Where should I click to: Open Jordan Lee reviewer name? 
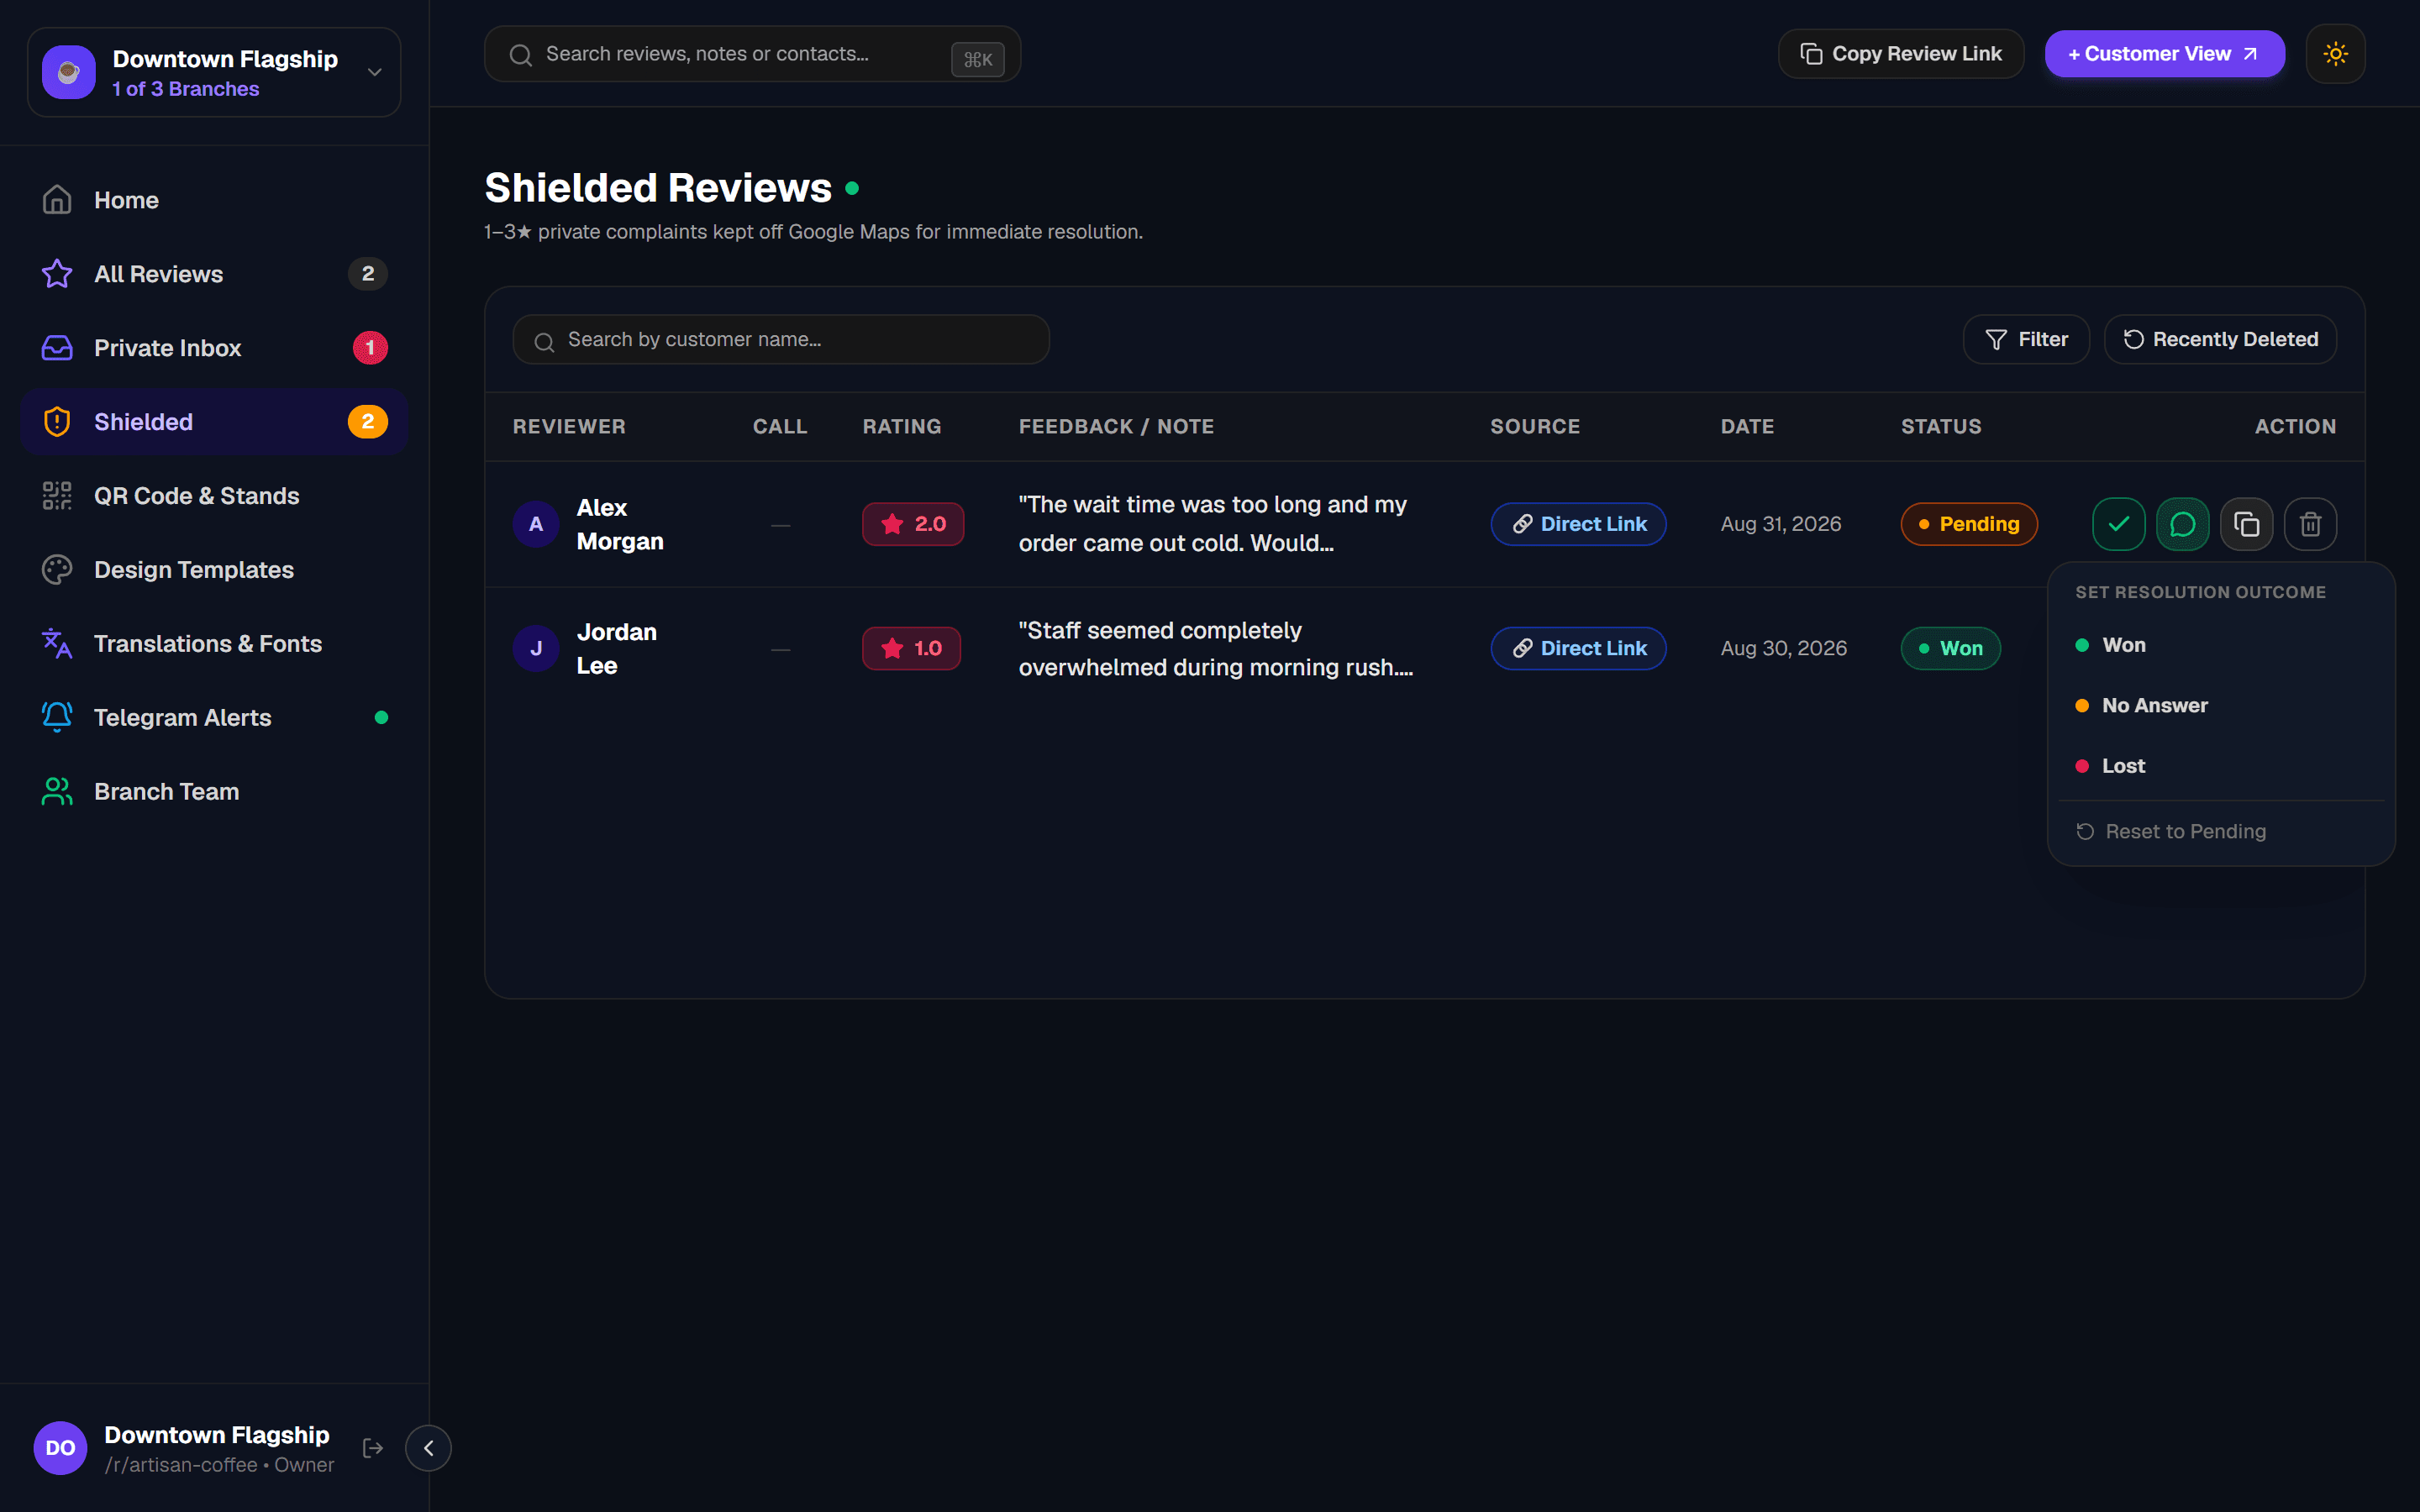pyautogui.click(x=617, y=649)
